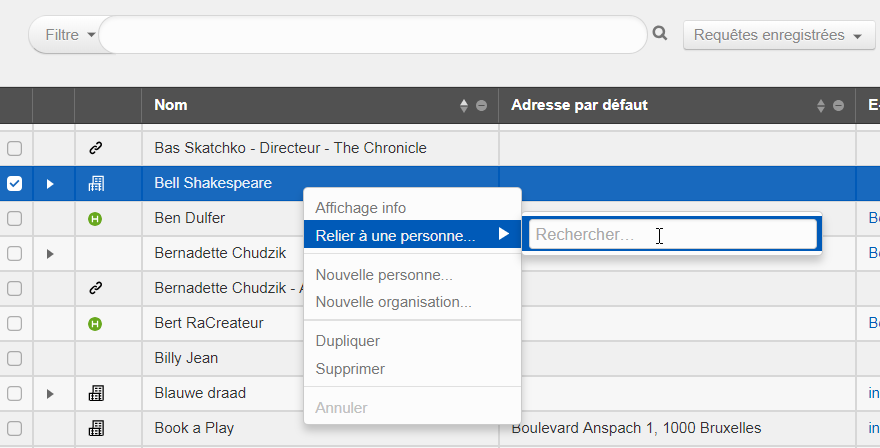Select Nouvelle organisation... in context menu
The height and width of the screenshot is (448, 880).
pos(393,302)
